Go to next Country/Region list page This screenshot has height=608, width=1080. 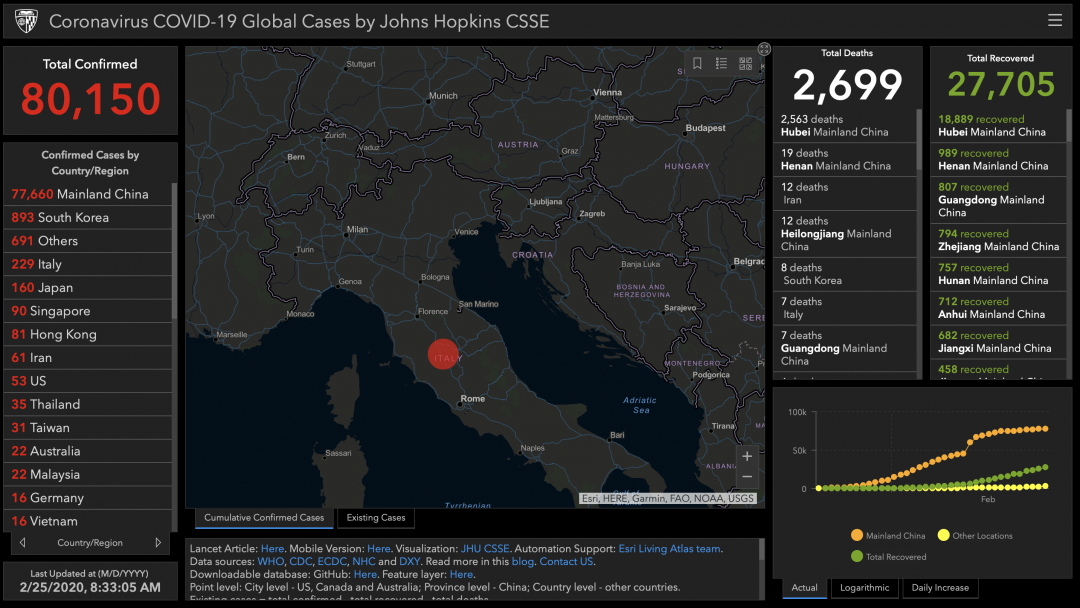pyautogui.click(x=158, y=543)
